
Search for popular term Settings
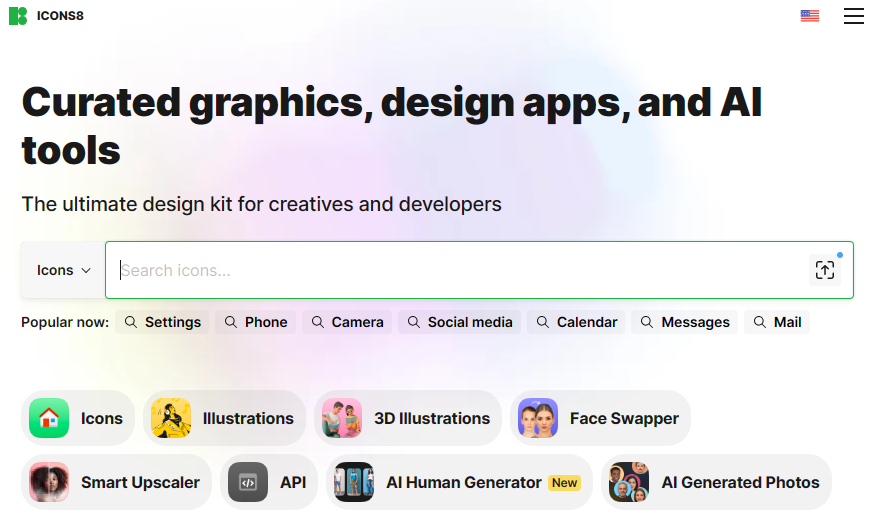tap(162, 322)
